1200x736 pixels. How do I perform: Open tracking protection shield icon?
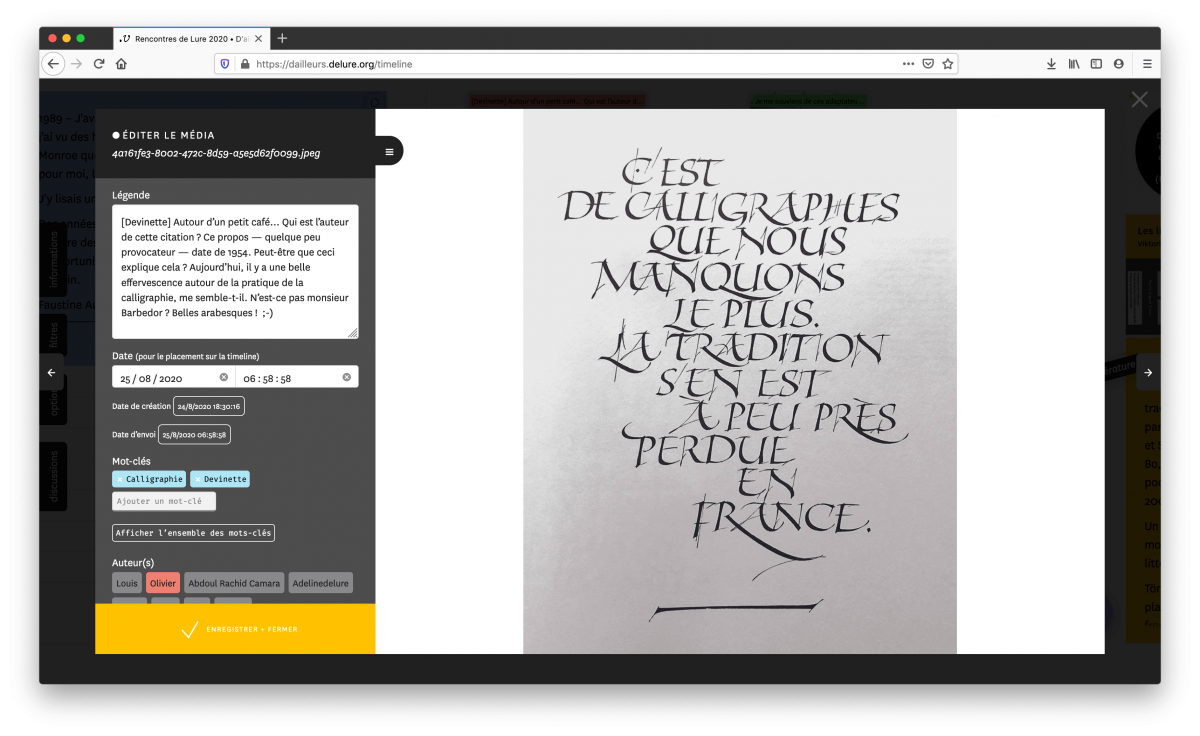(x=225, y=63)
